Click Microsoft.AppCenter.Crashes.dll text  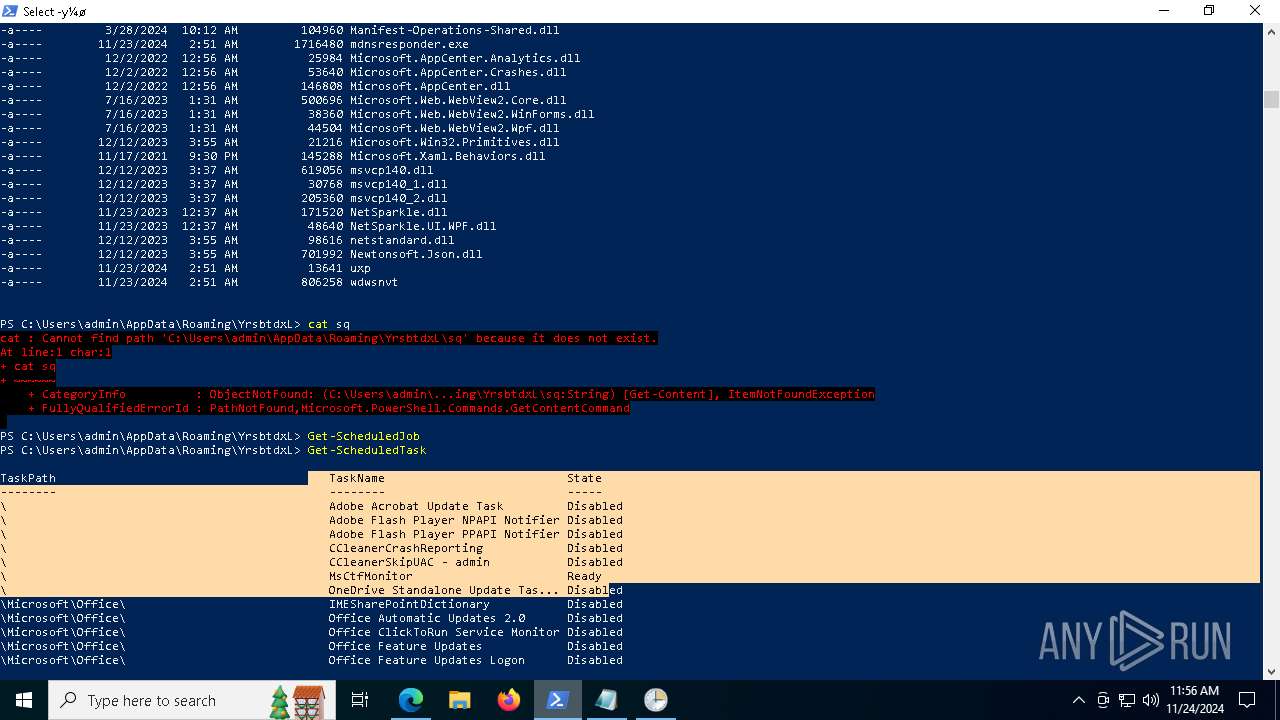458,72
